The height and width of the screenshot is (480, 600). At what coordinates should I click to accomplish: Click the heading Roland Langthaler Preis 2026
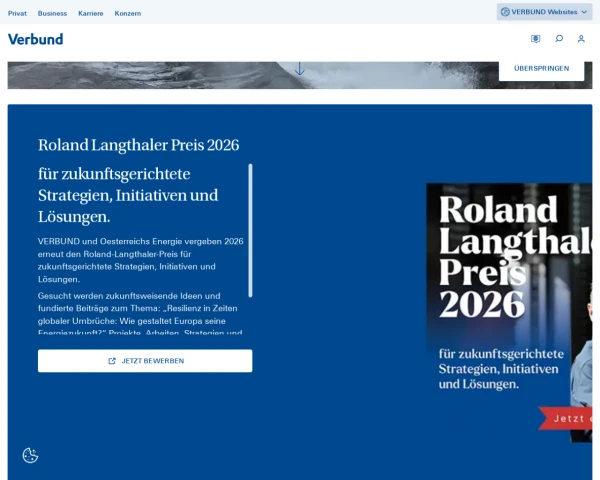coord(139,145)
